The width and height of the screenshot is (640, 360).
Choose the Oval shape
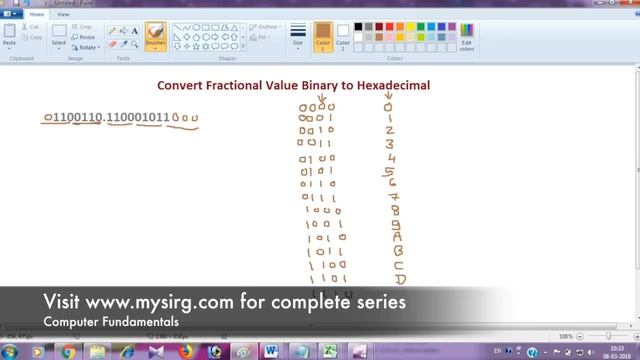(x=196, y=28)
